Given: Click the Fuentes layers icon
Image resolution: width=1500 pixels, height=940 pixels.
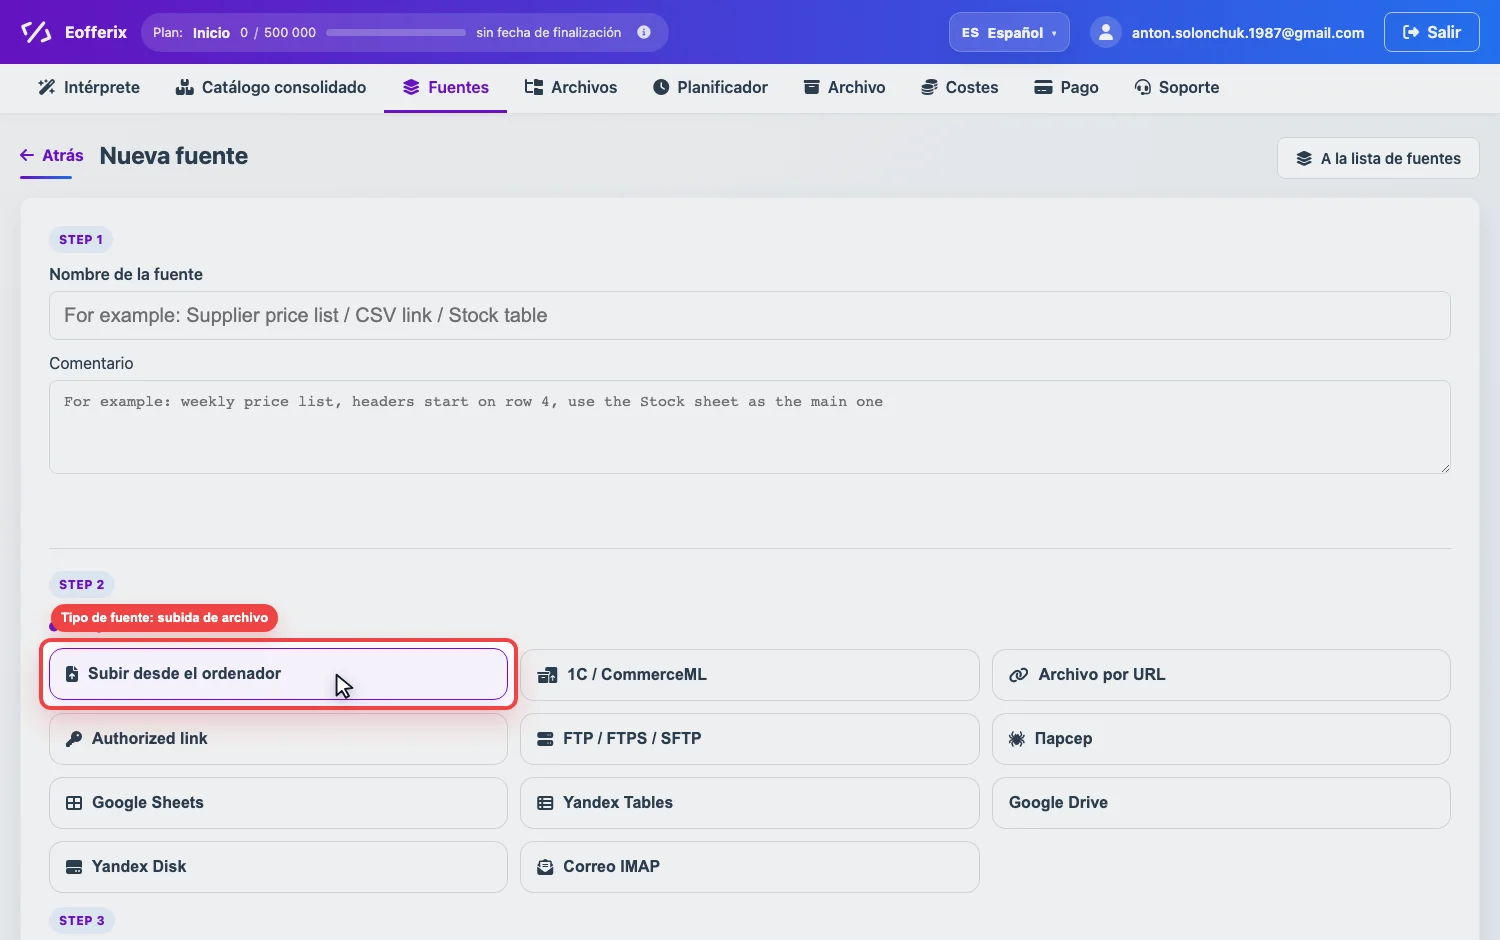Looking at the screenshot, I should (411, 87).
